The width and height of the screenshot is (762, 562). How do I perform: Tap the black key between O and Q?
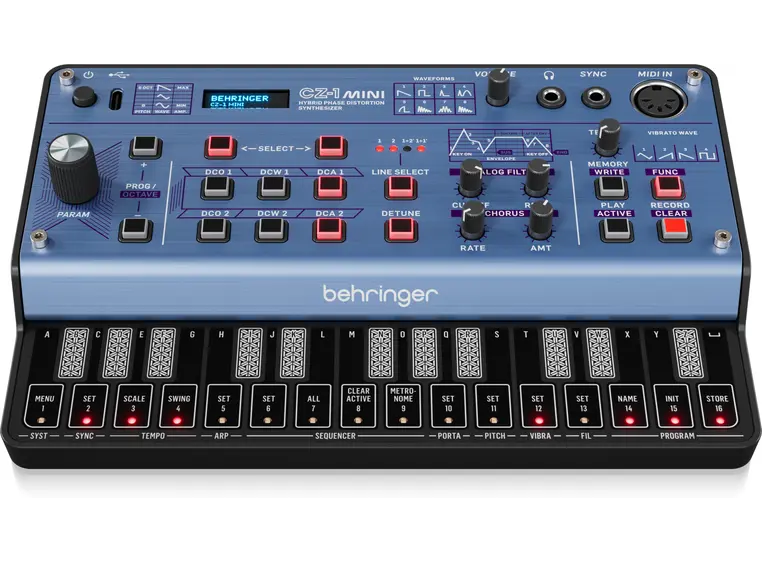coord(425,352)
